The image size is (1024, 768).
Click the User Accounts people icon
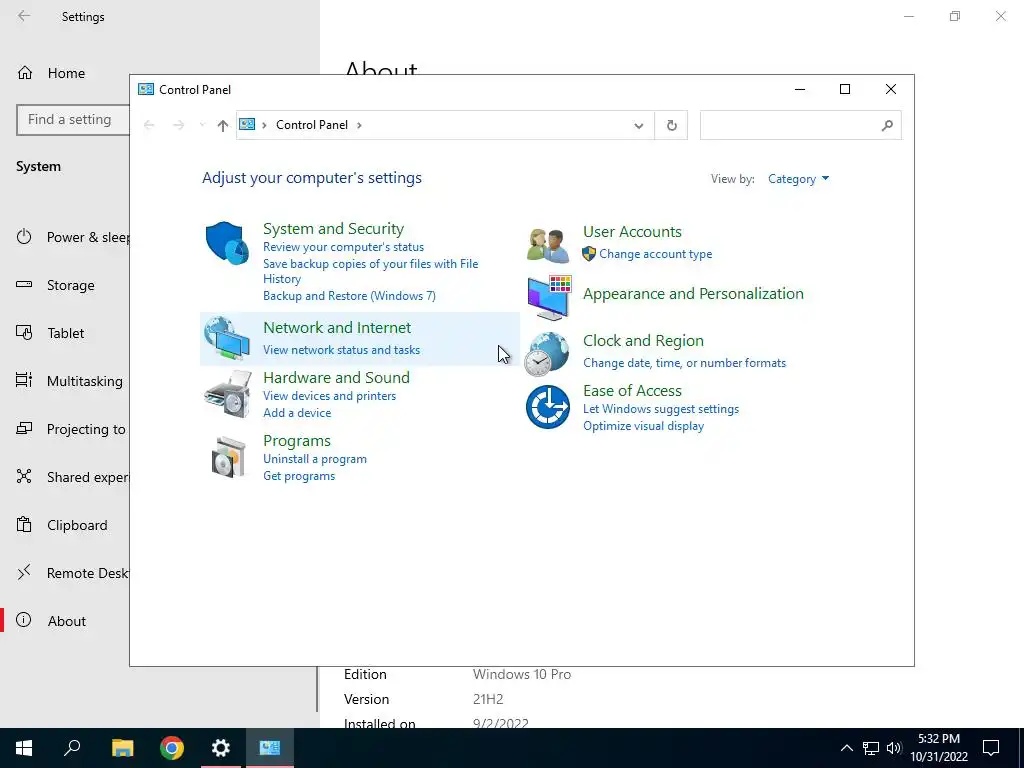(x=548, y=246)
